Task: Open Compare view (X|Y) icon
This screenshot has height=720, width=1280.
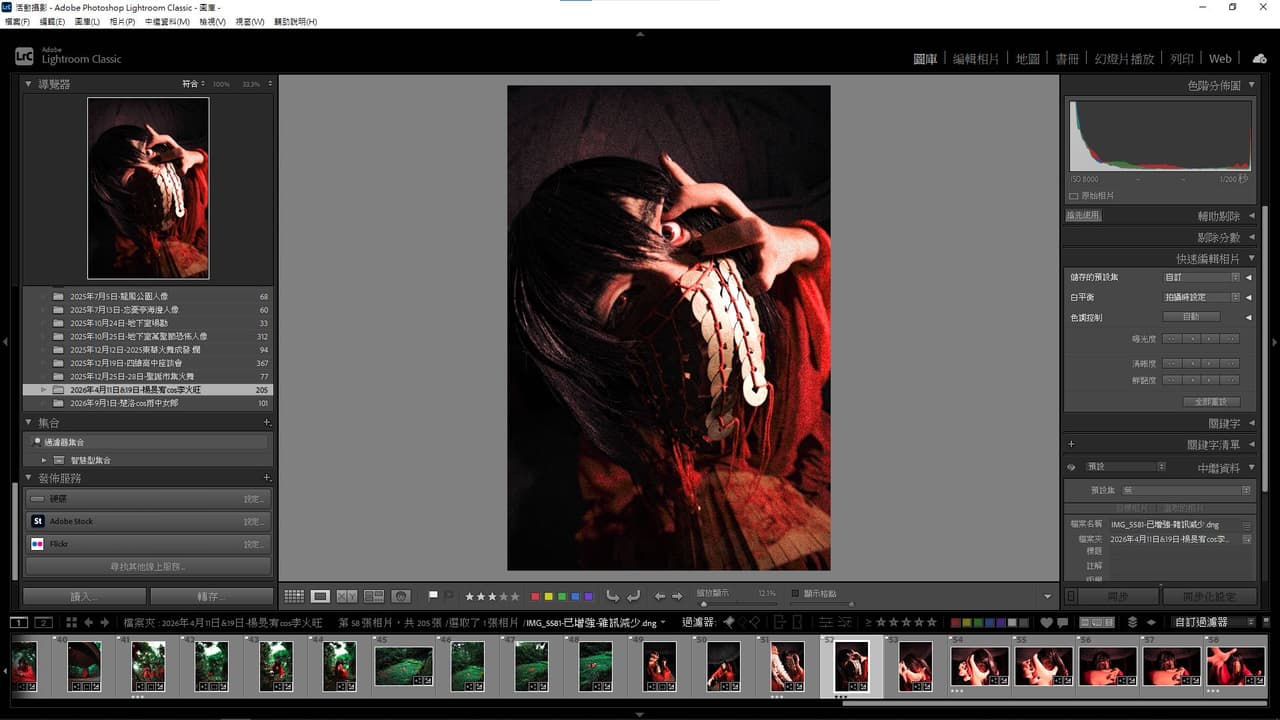Action: pos(347,596)
